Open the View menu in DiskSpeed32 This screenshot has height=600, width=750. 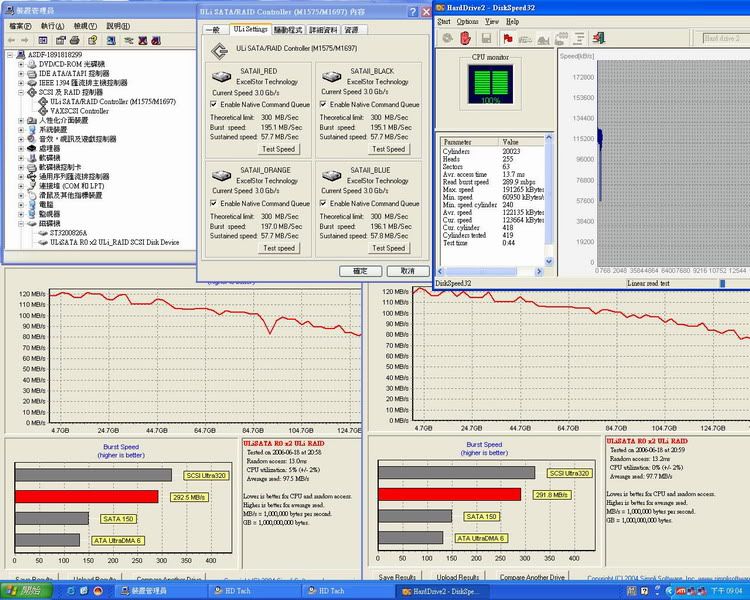point(492,22)
